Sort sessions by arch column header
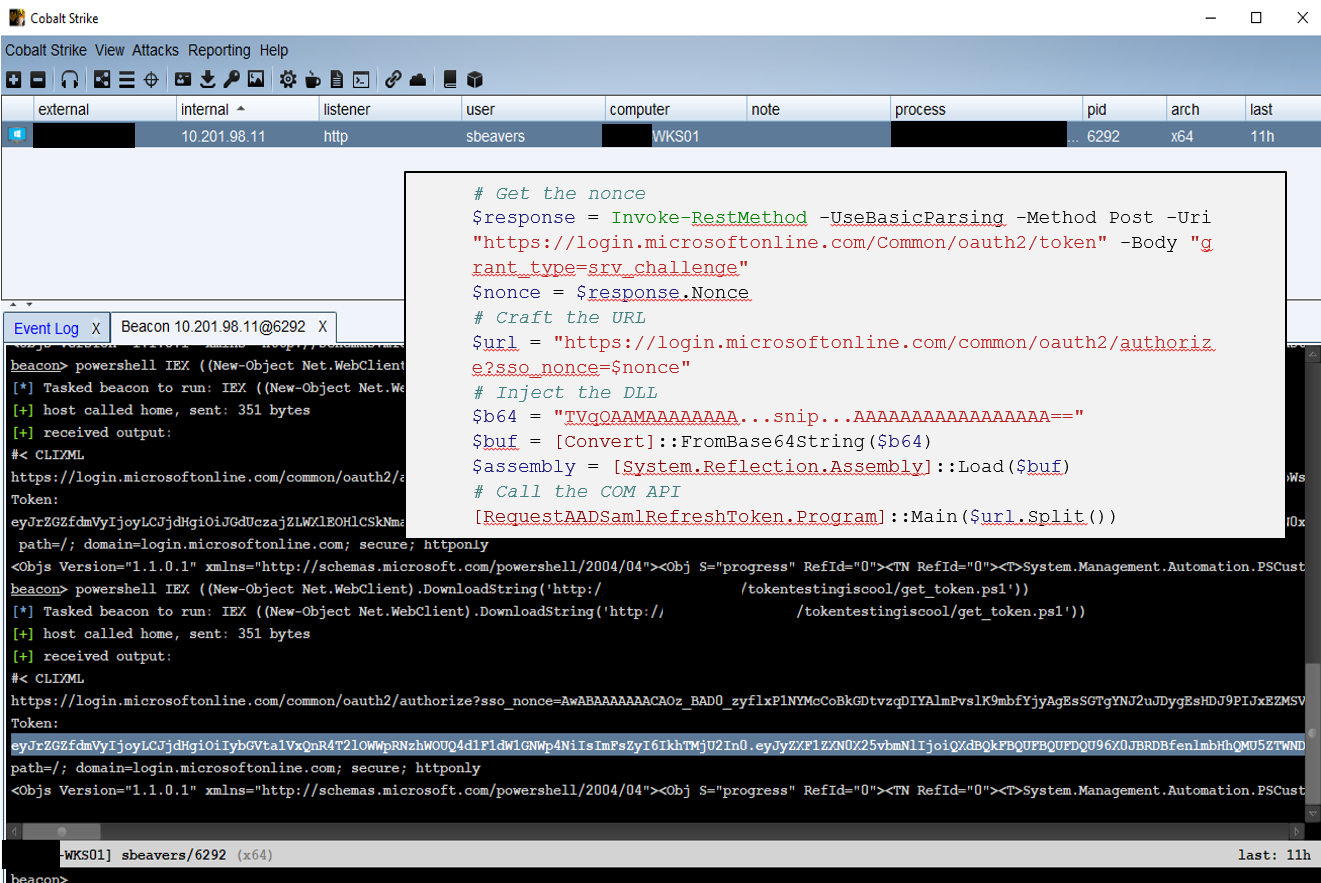 [1206, 109]
